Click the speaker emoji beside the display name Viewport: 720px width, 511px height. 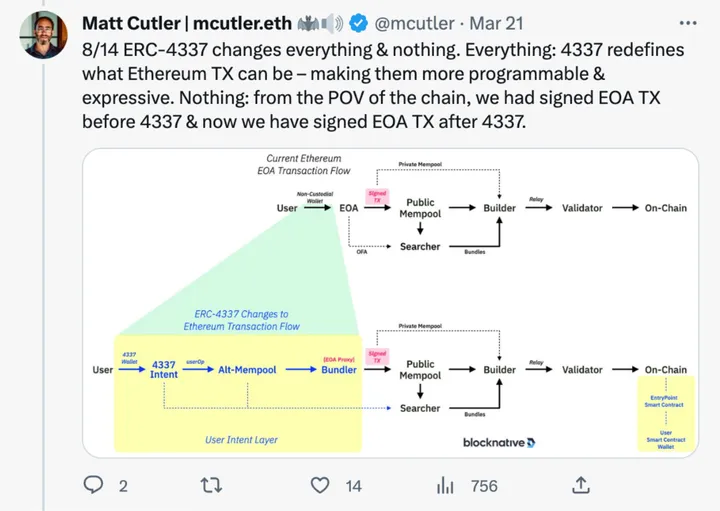coord(331,22)
